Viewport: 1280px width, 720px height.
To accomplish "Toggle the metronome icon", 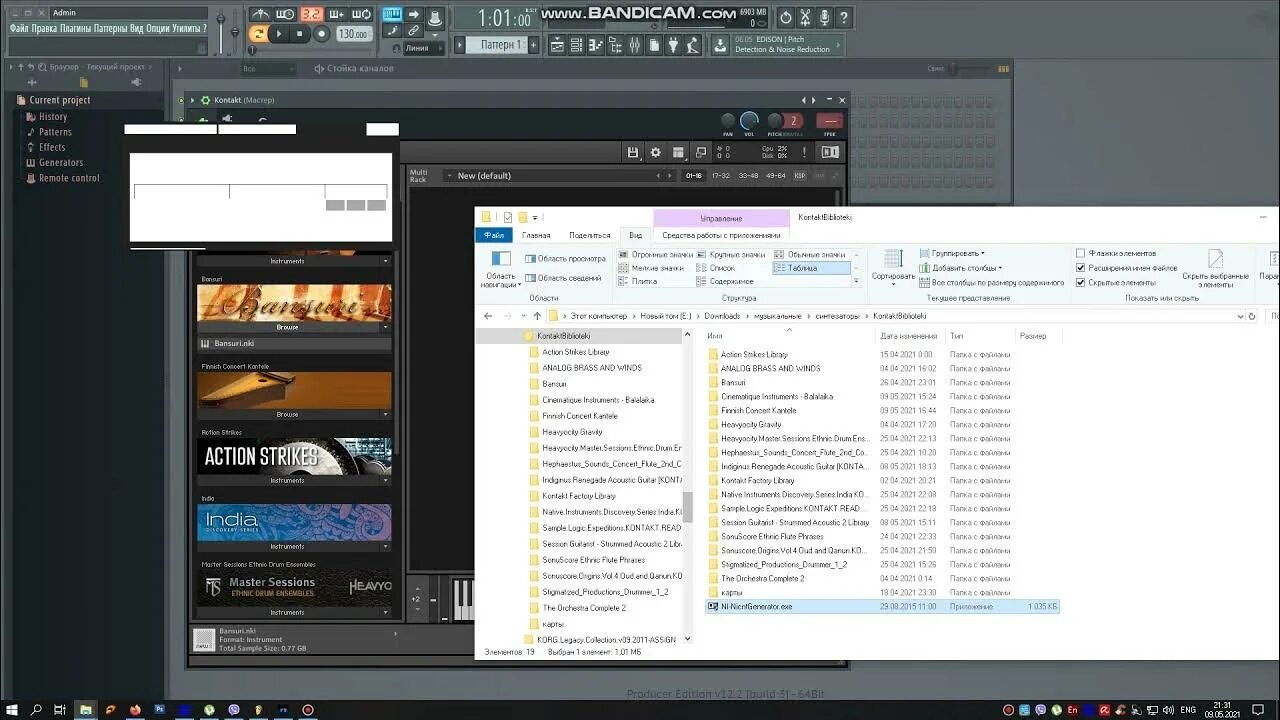I will click(x=260, y=14).
